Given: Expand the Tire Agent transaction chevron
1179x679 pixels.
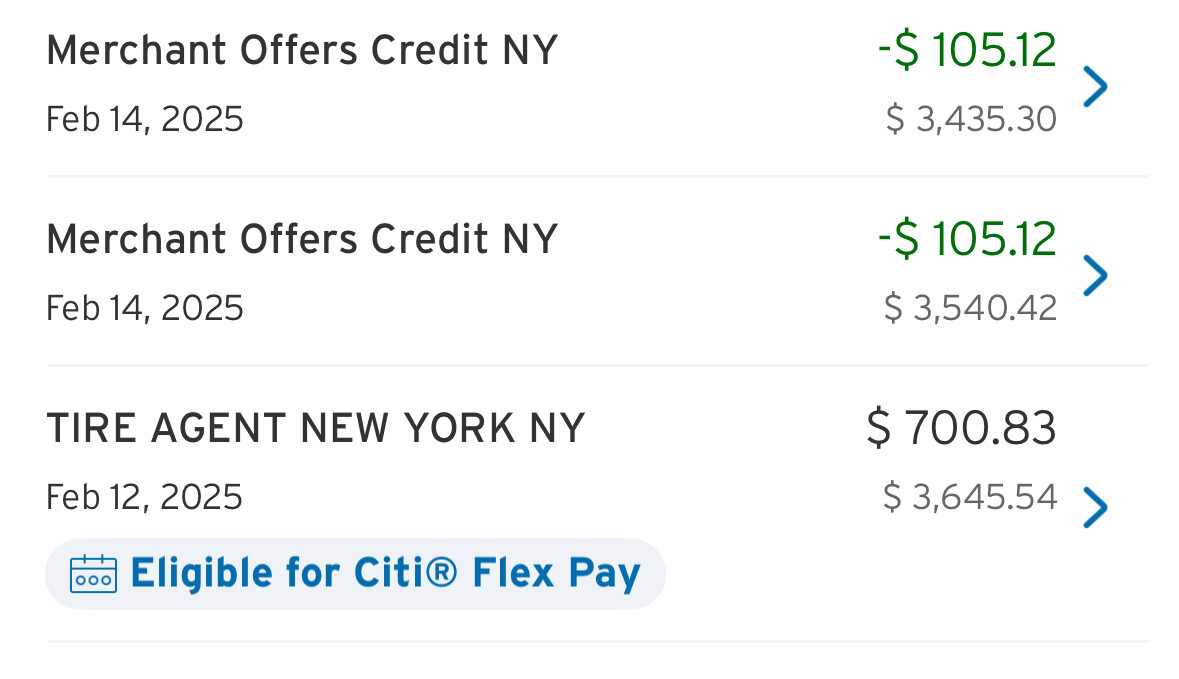Looking at the screenshot, I should [x=1095, y=508].
